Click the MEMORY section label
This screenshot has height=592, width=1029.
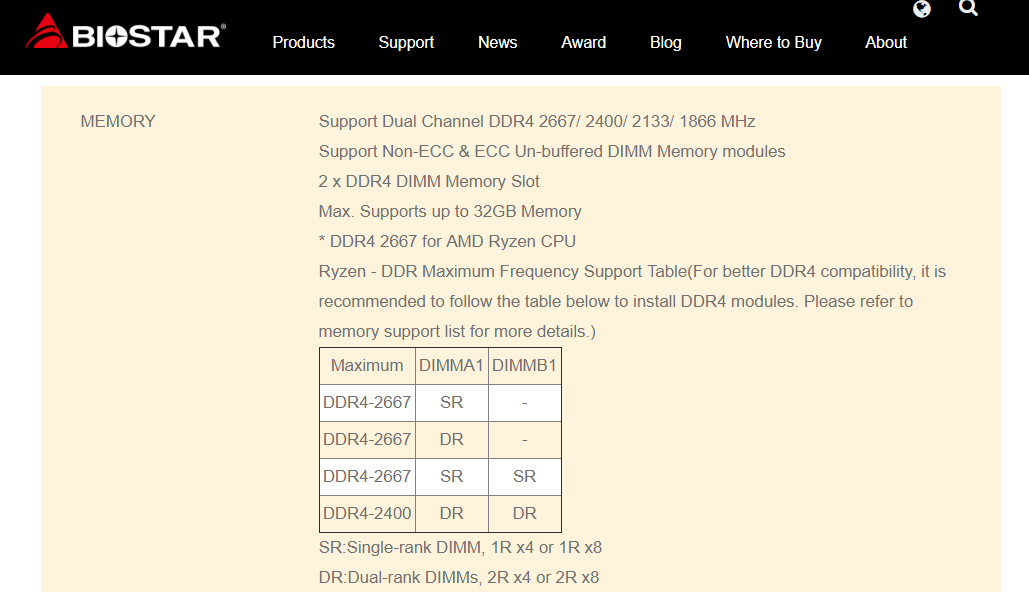118,121
